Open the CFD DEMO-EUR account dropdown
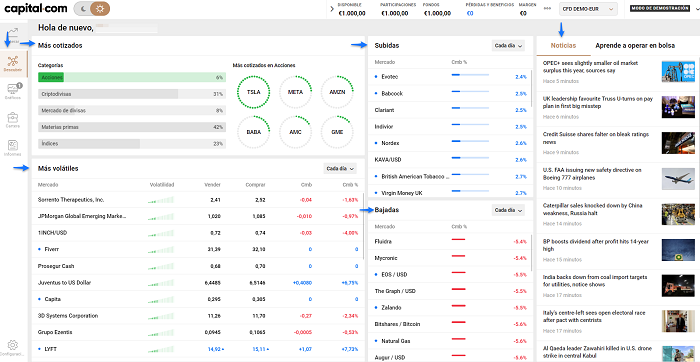700x362 pixels. [588, 8]
